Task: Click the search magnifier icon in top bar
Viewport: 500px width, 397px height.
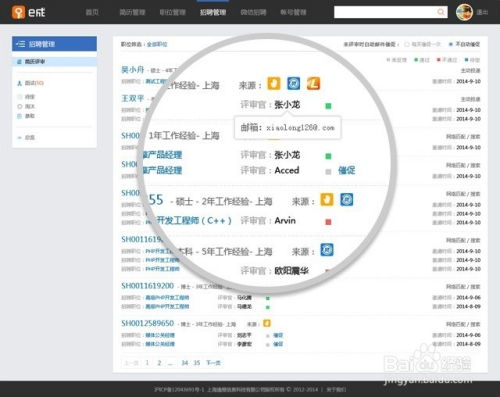Action: pos(441,12)
